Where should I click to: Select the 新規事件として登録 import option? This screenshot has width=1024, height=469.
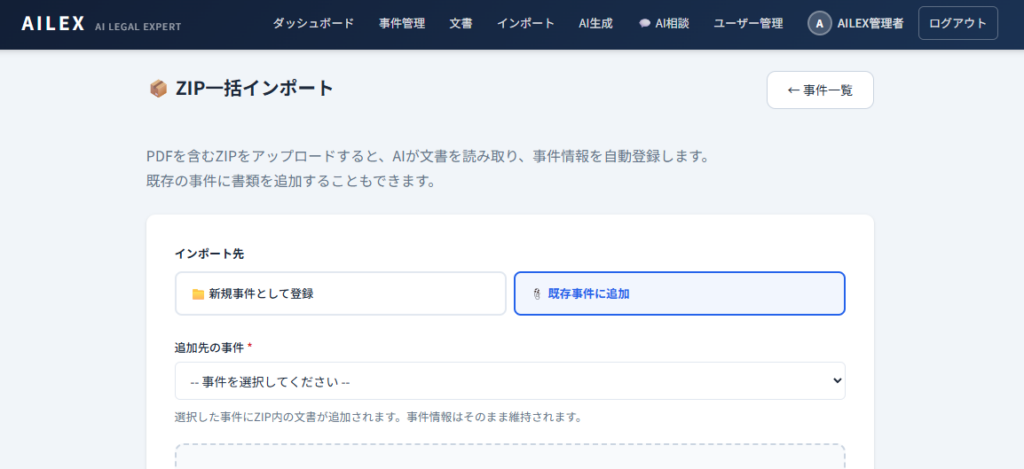coord(340,294)
